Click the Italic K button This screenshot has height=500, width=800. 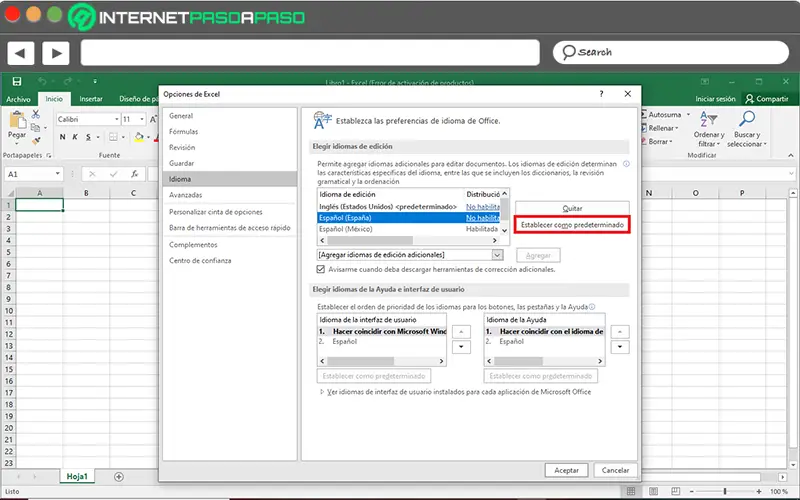(x=75, y=137)
